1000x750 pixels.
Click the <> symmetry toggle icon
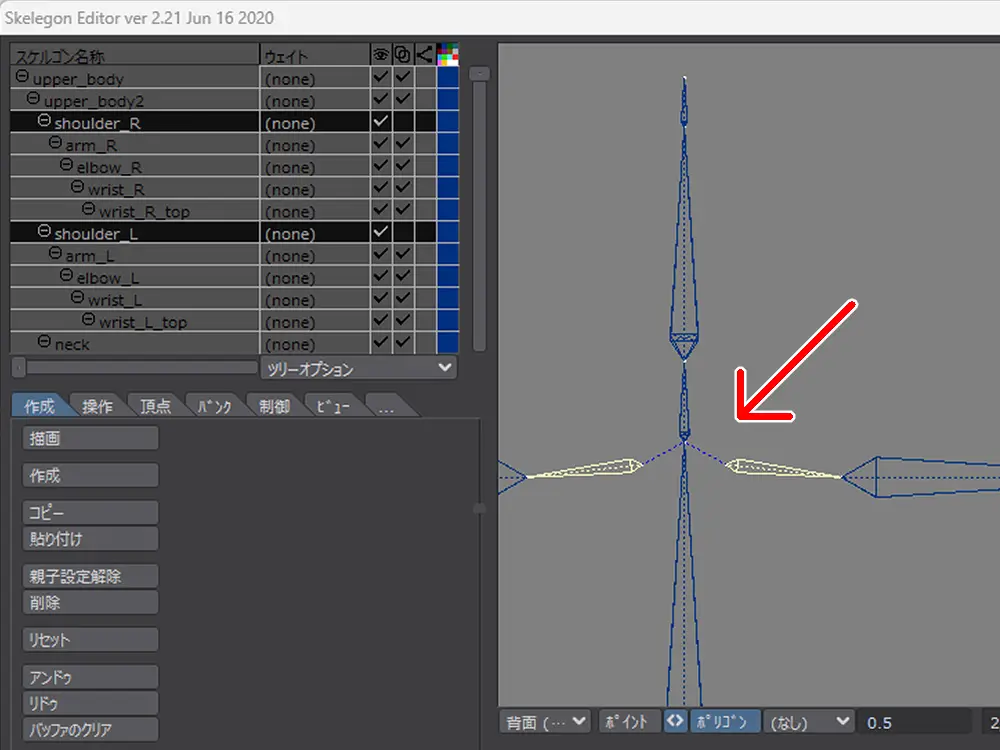click(675, 721)
